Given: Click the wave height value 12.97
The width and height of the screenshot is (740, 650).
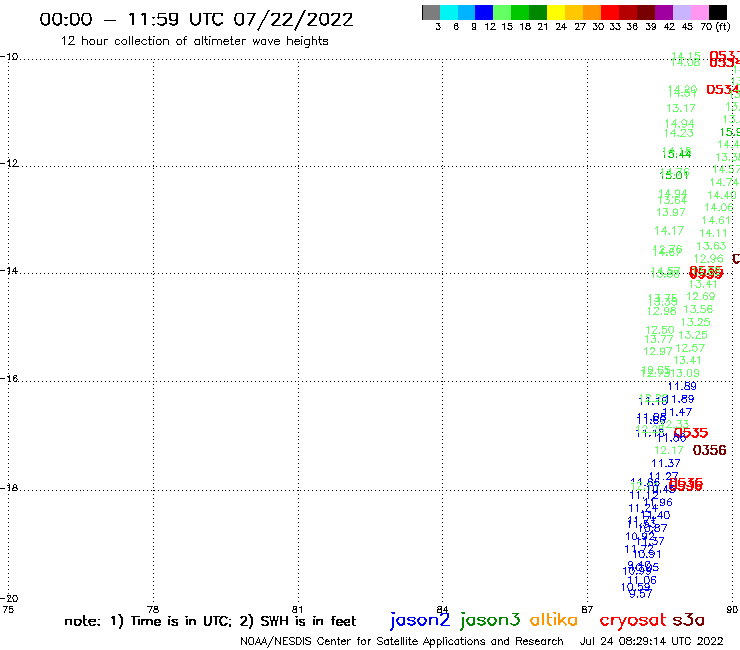Looking at the screenshot, I should [658, 351].
